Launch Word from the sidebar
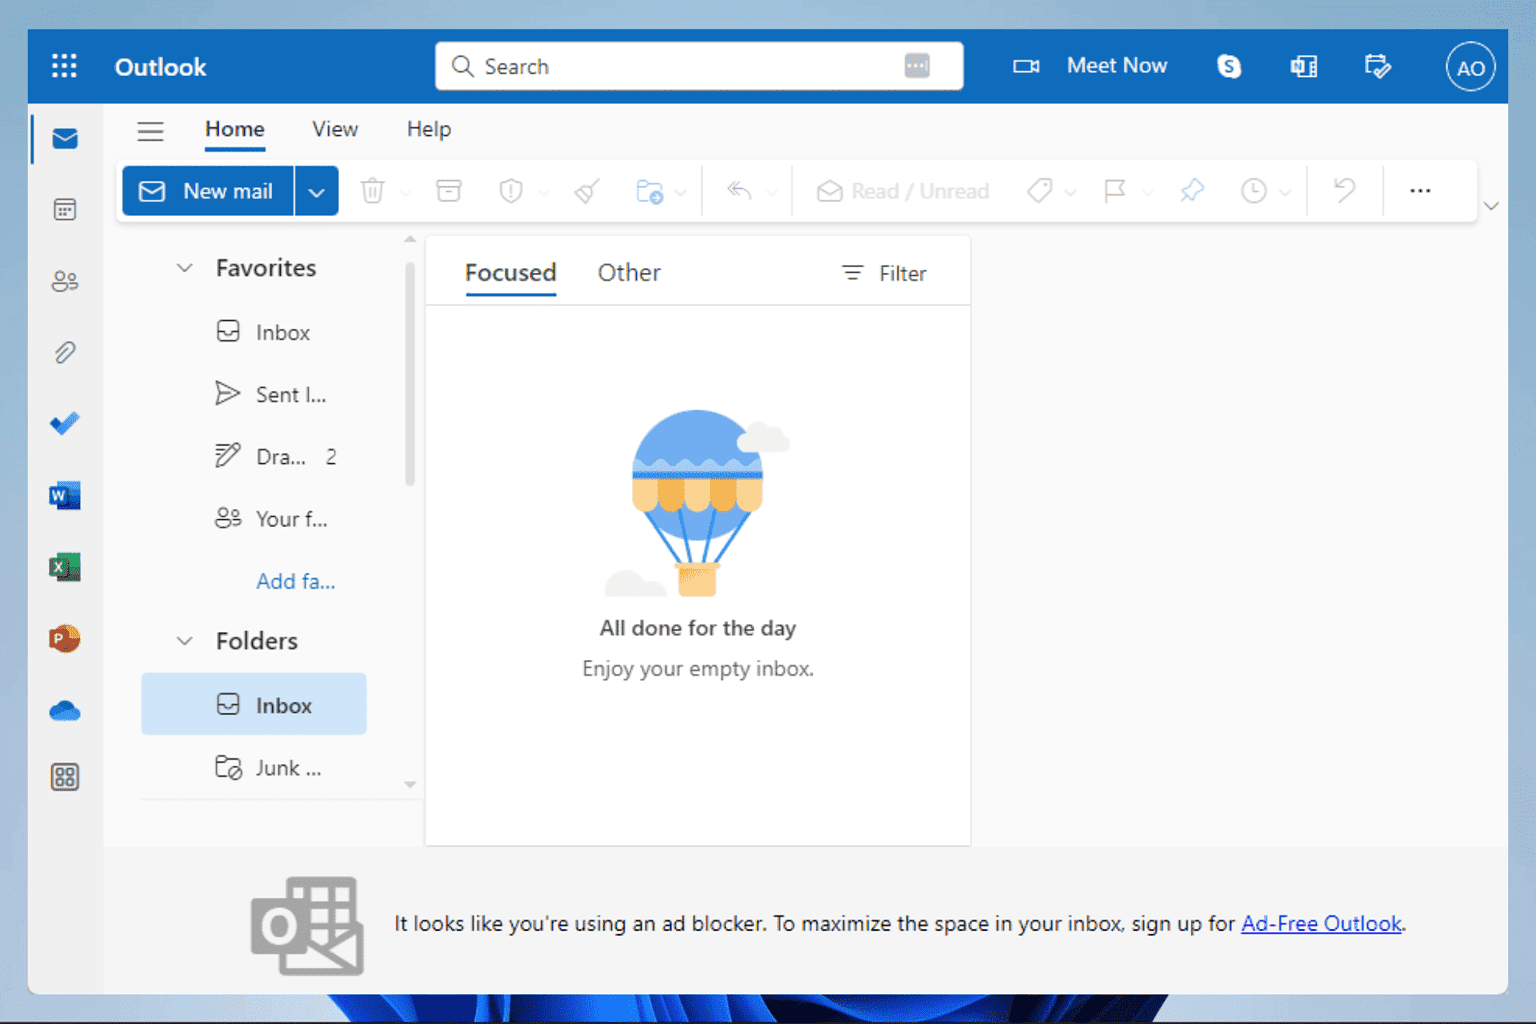1536x1024 pixels. tap(64, 495)
